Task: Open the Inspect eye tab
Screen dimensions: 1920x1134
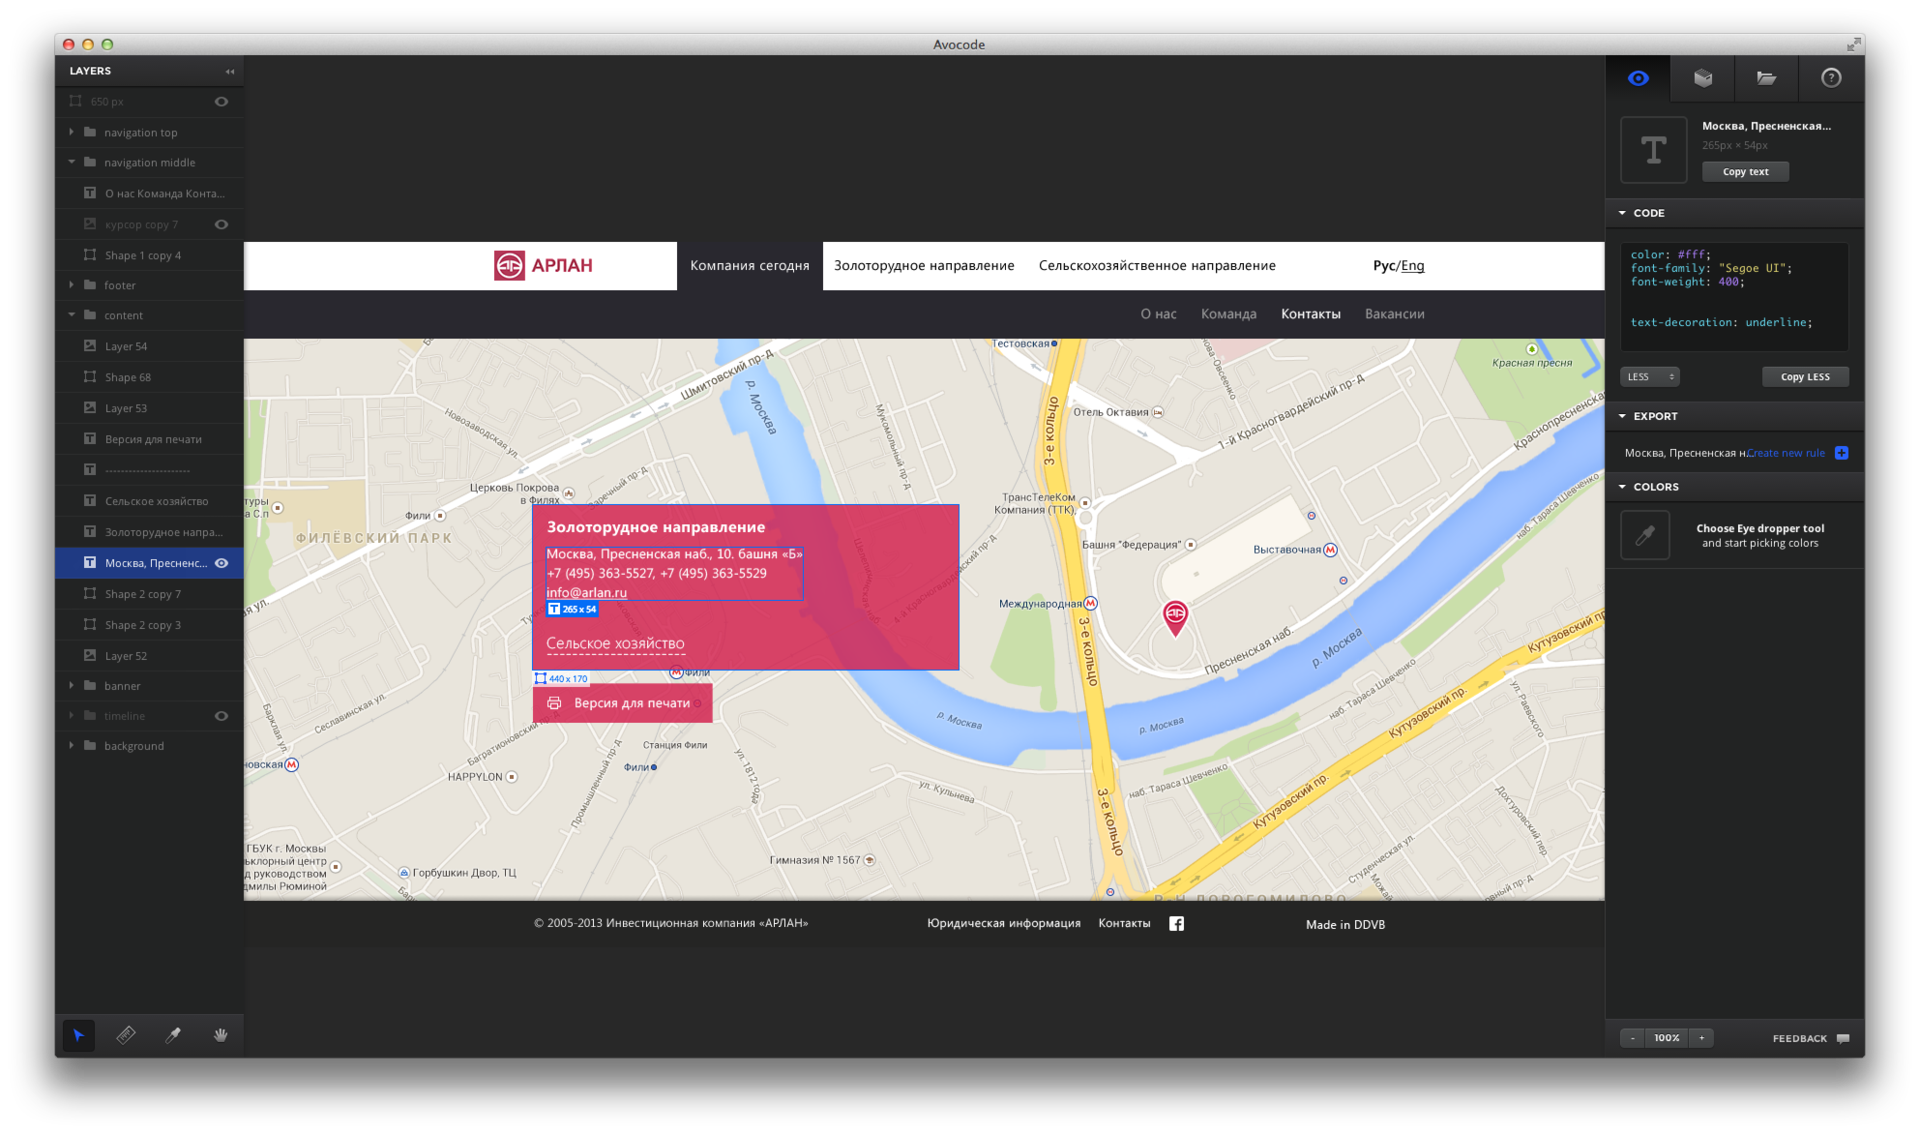Action: pos(1638,78)
